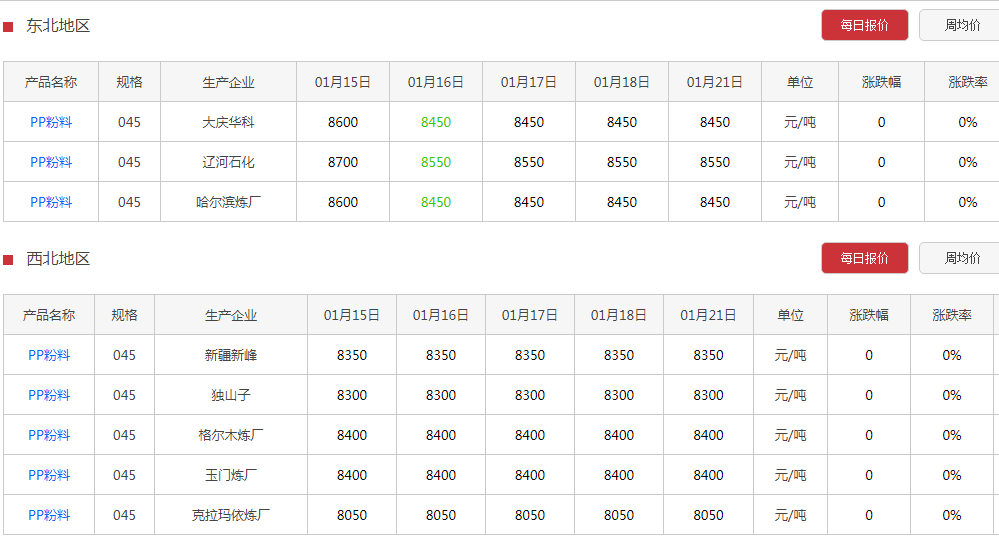Open PP粉料 link in 辽河石化 row
This screenshot has width=999, height=539.
pos(51,162)
